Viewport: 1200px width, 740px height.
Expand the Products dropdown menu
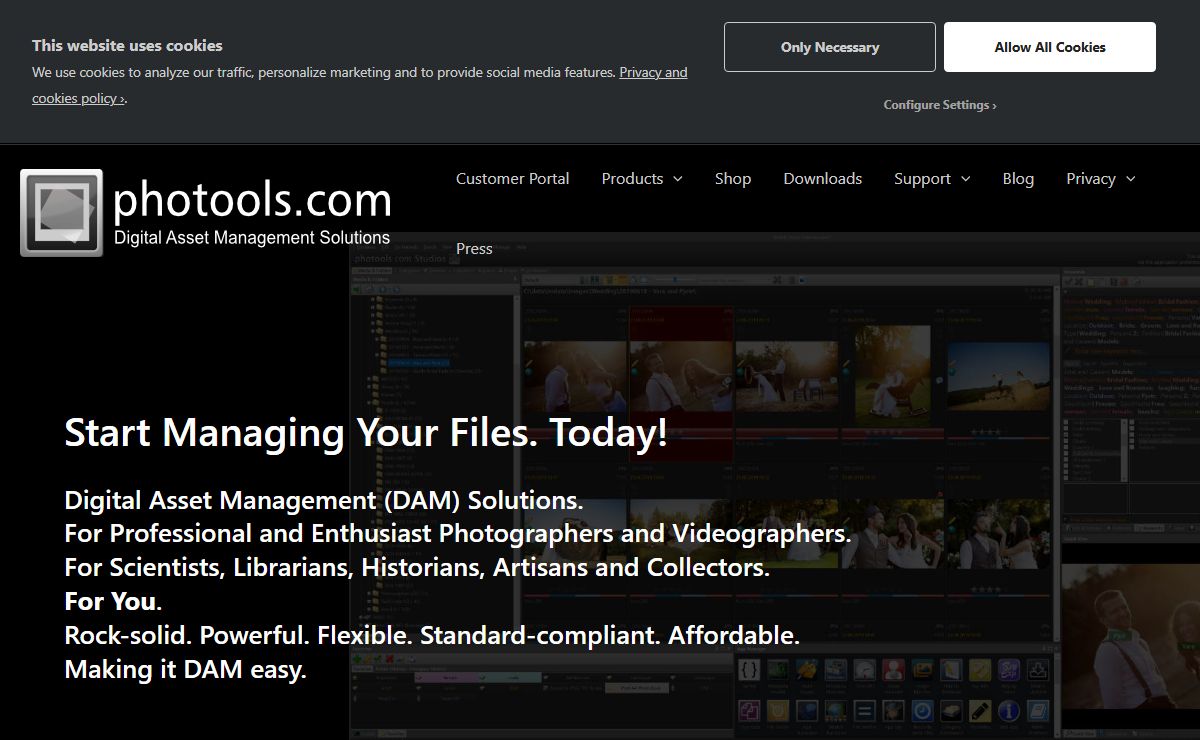(x=633, y=179)
